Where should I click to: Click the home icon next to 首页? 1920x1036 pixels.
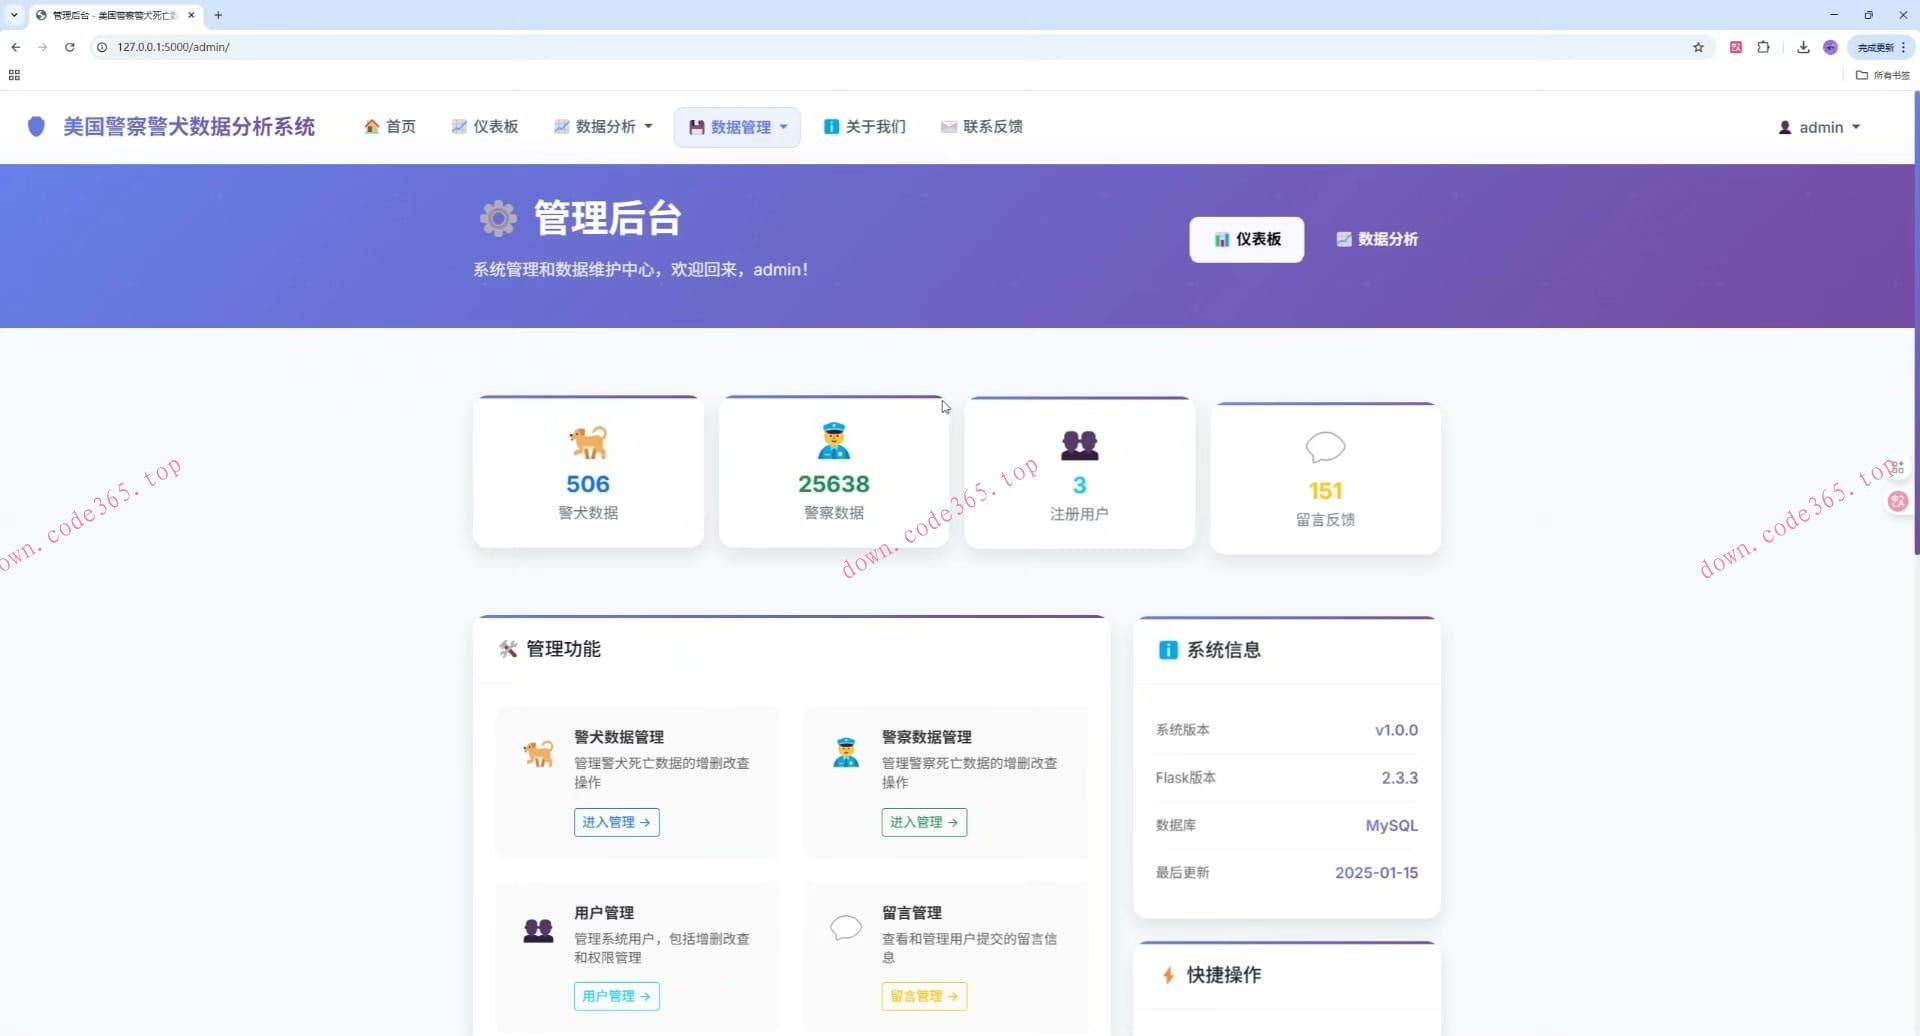coord(371,126)
